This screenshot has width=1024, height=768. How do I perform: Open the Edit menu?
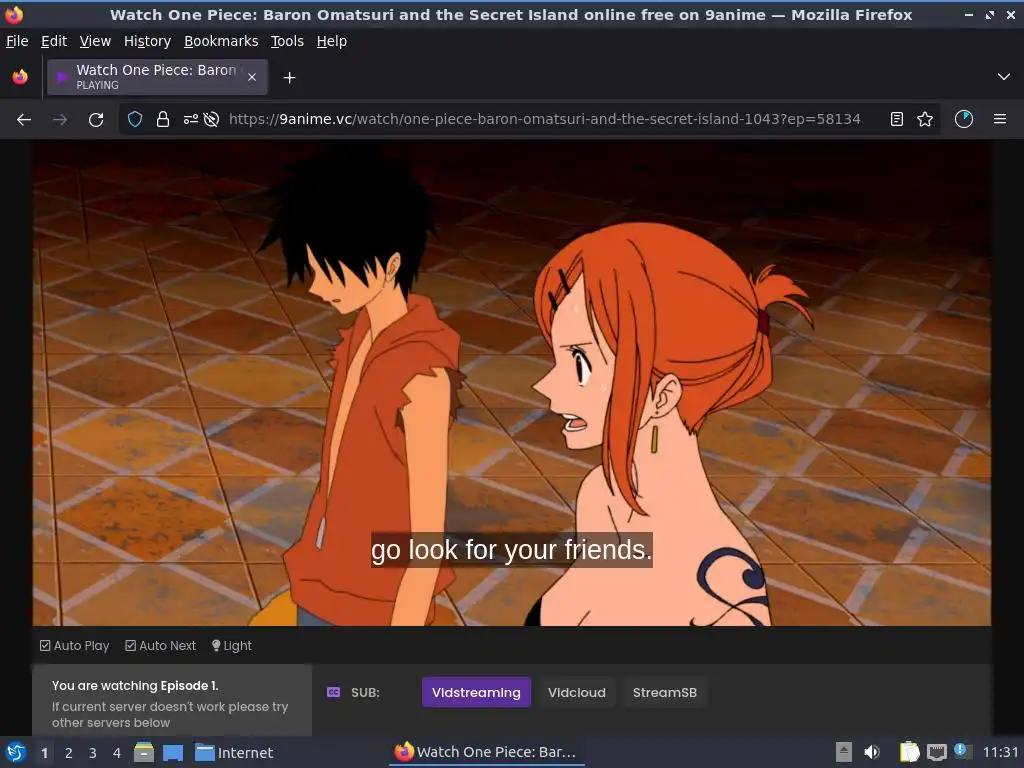coord(54,41)
